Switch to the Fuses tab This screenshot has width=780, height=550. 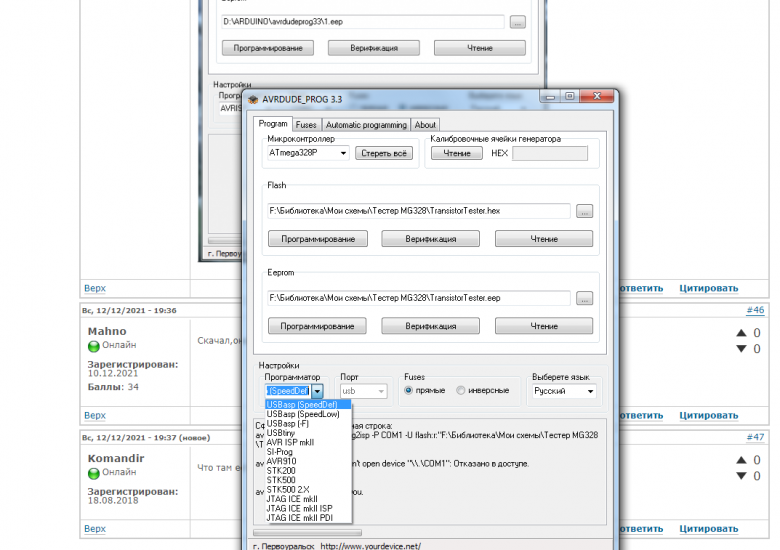point(306,125)
